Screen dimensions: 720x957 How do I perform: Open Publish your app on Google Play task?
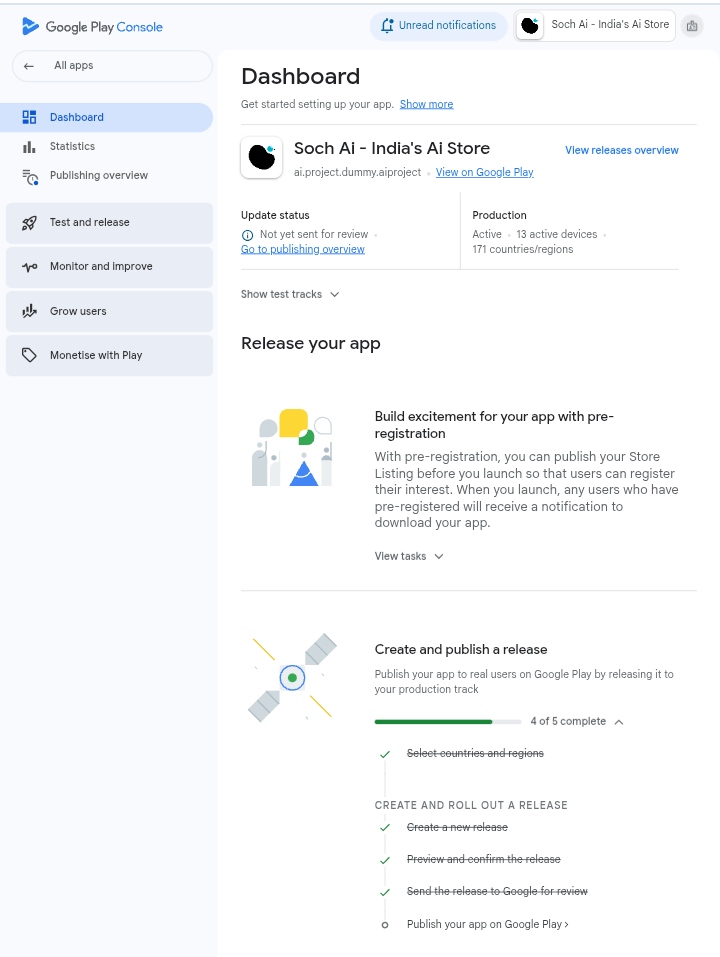(488, 925)
